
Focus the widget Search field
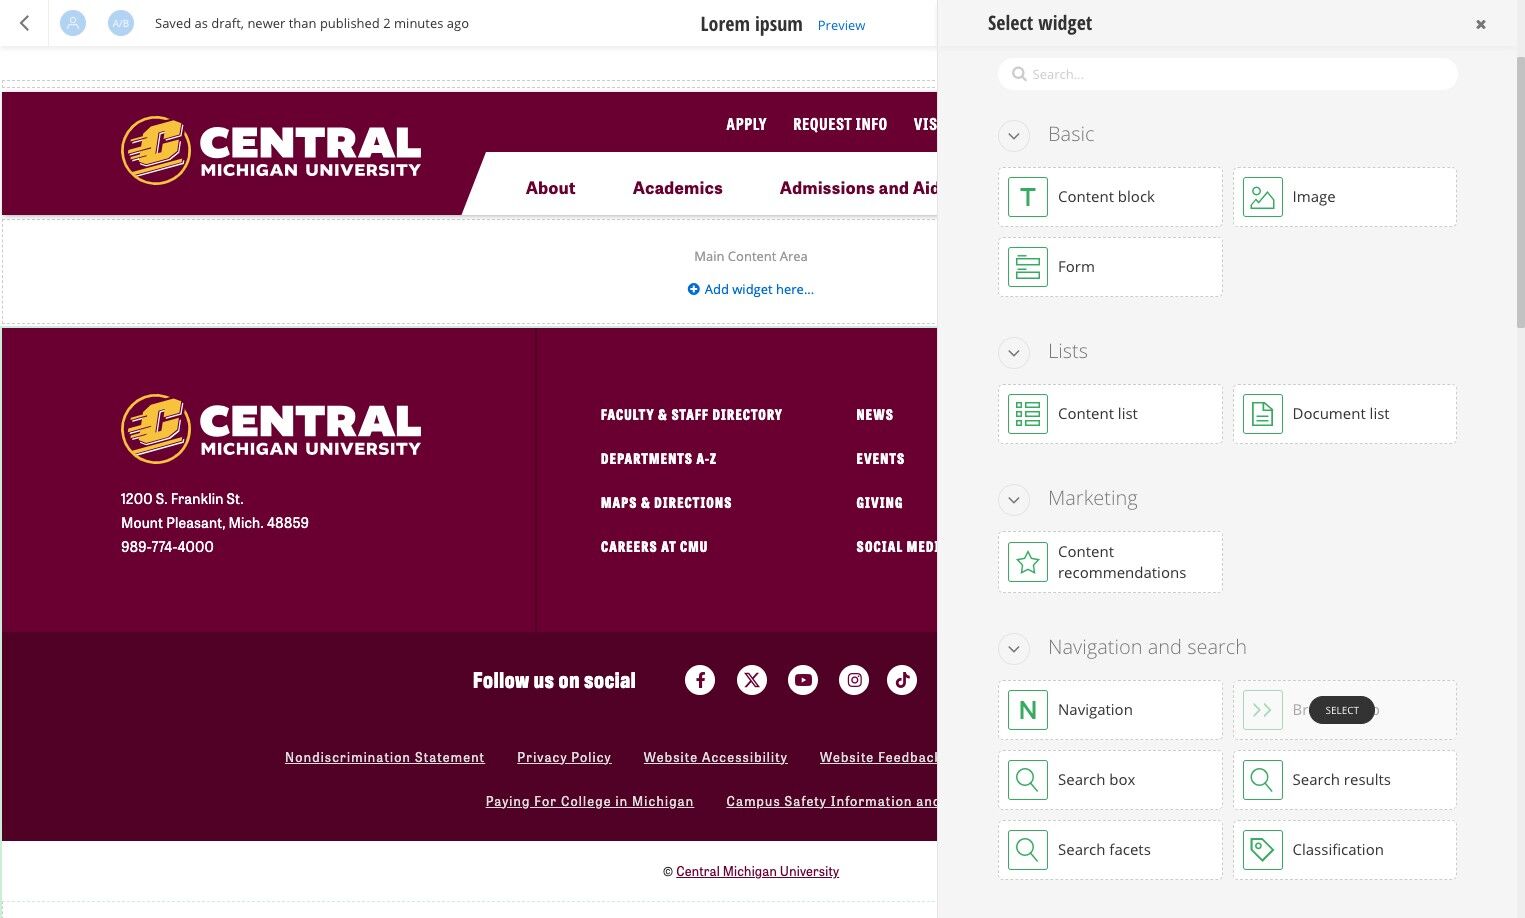click(x=1228, y=74)
